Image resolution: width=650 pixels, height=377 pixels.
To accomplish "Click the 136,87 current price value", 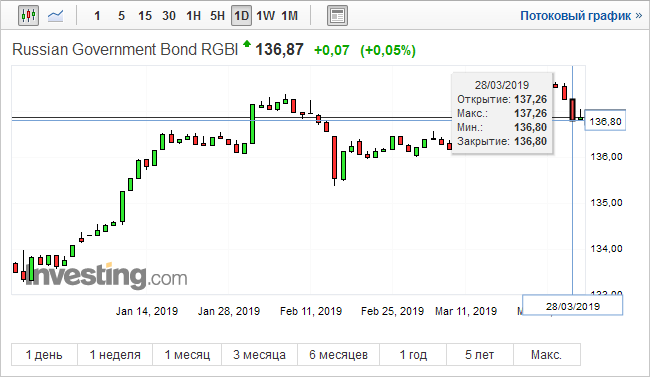I will [279, 49].
